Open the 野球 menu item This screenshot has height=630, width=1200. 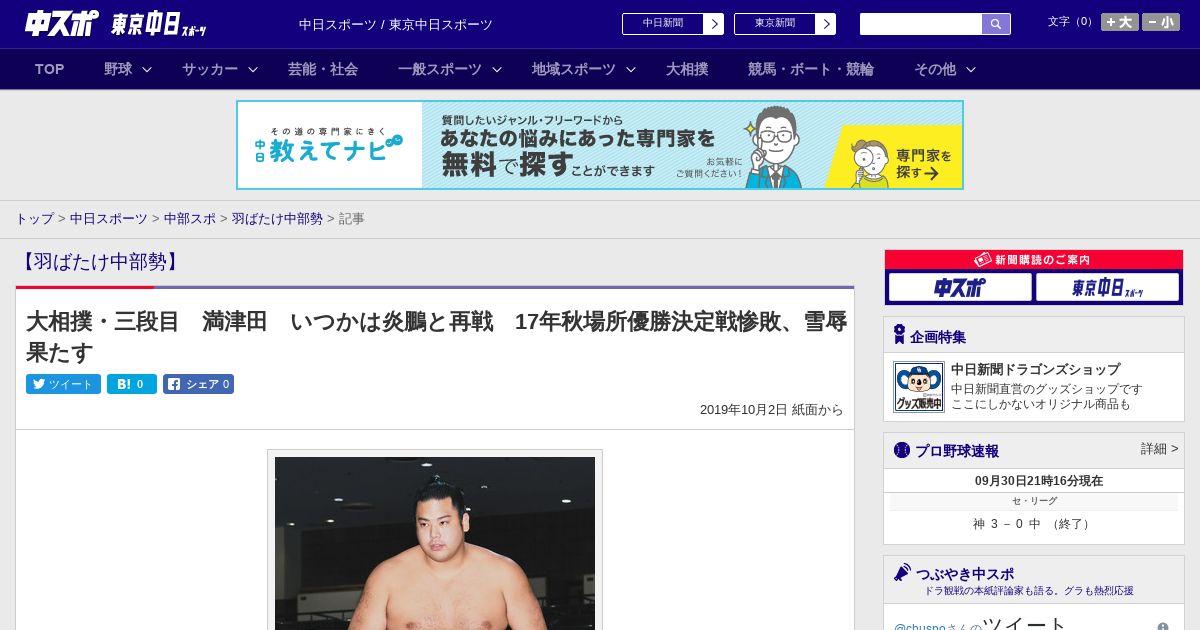coord(118,69)
